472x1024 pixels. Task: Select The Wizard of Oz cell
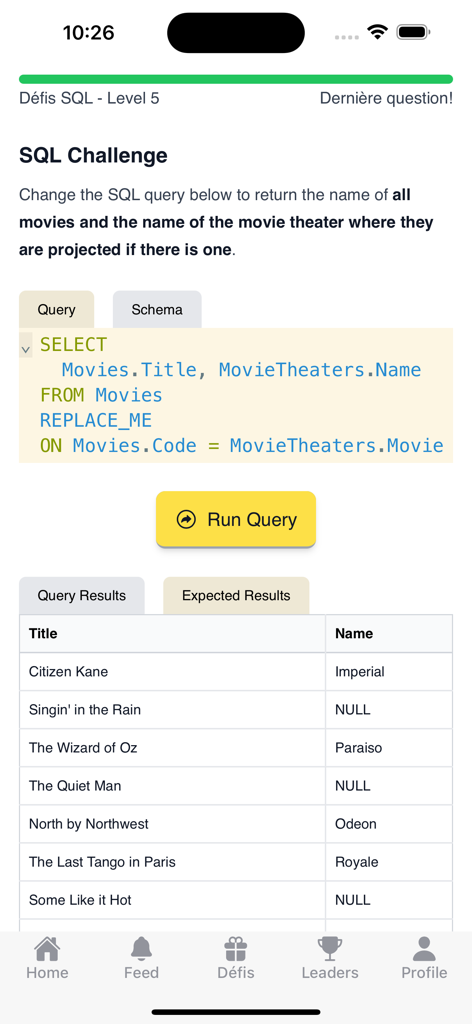coord(172,748)
